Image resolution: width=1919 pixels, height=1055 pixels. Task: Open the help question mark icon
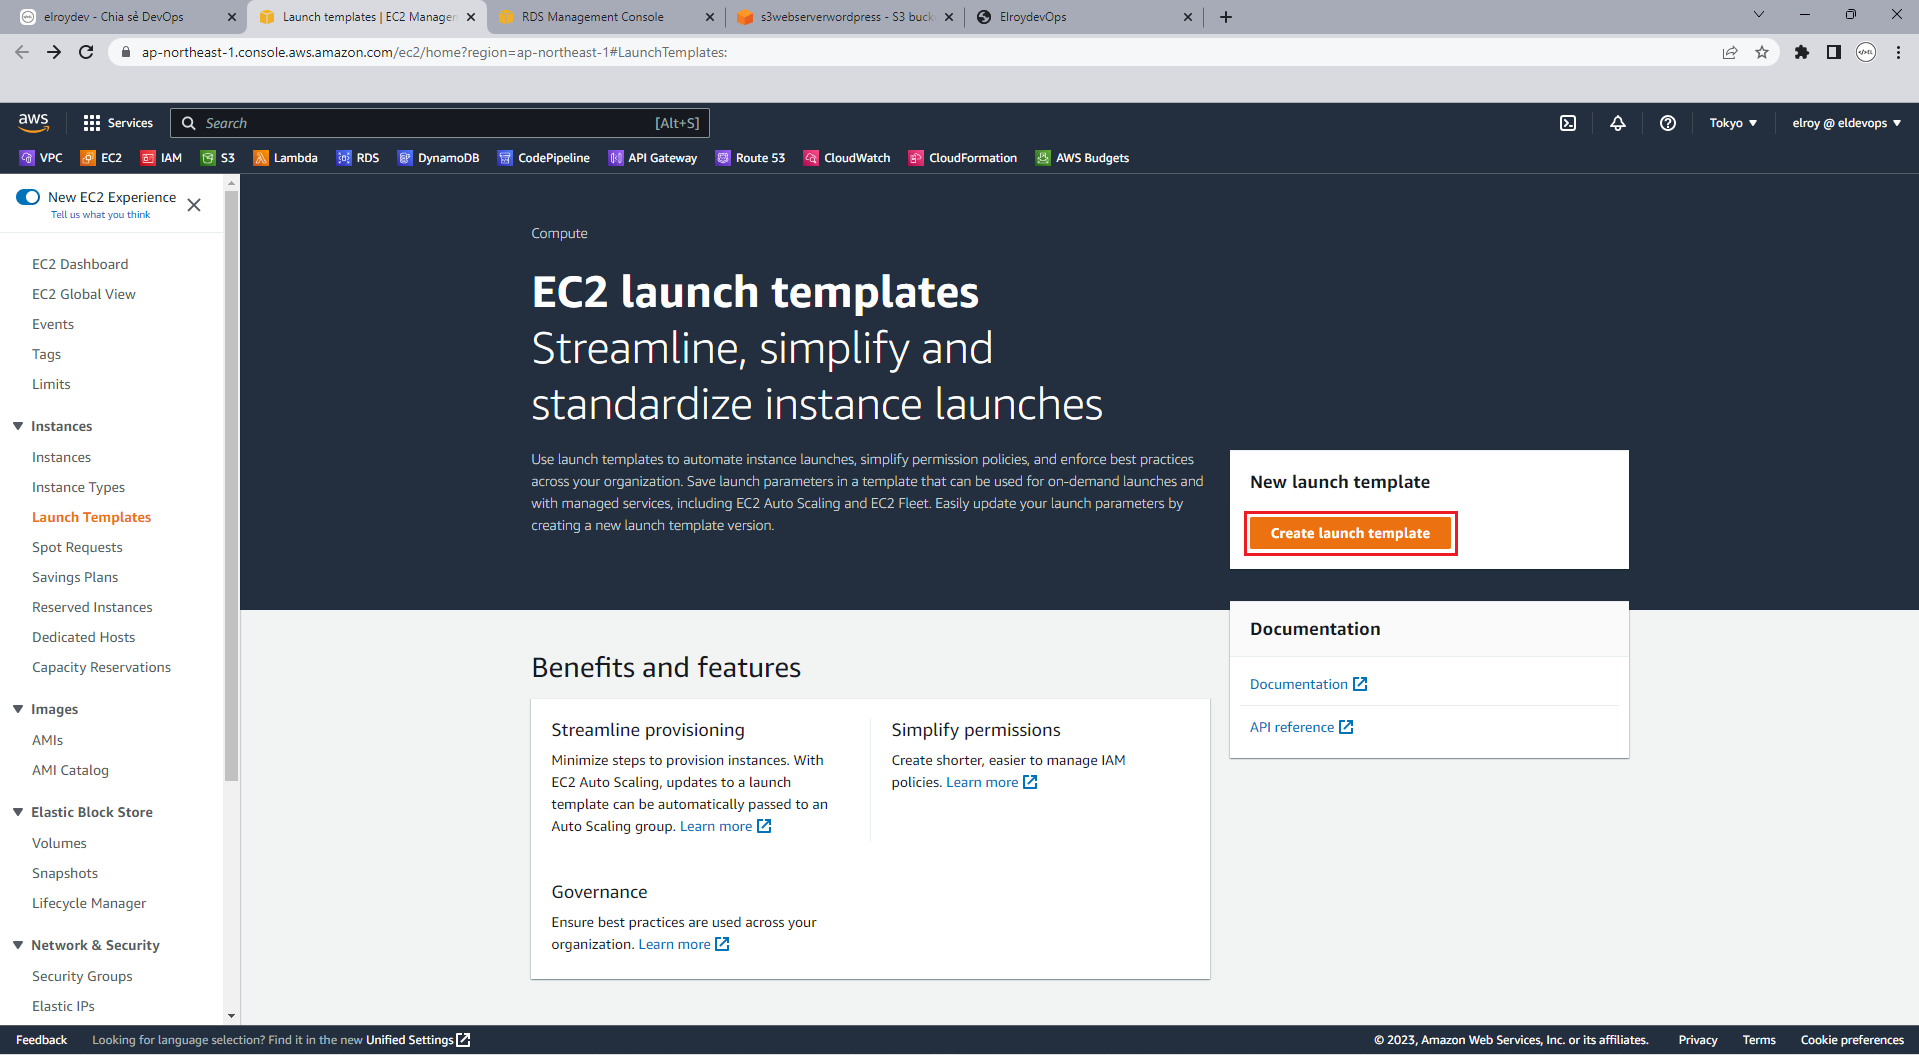coord(1667,123)
